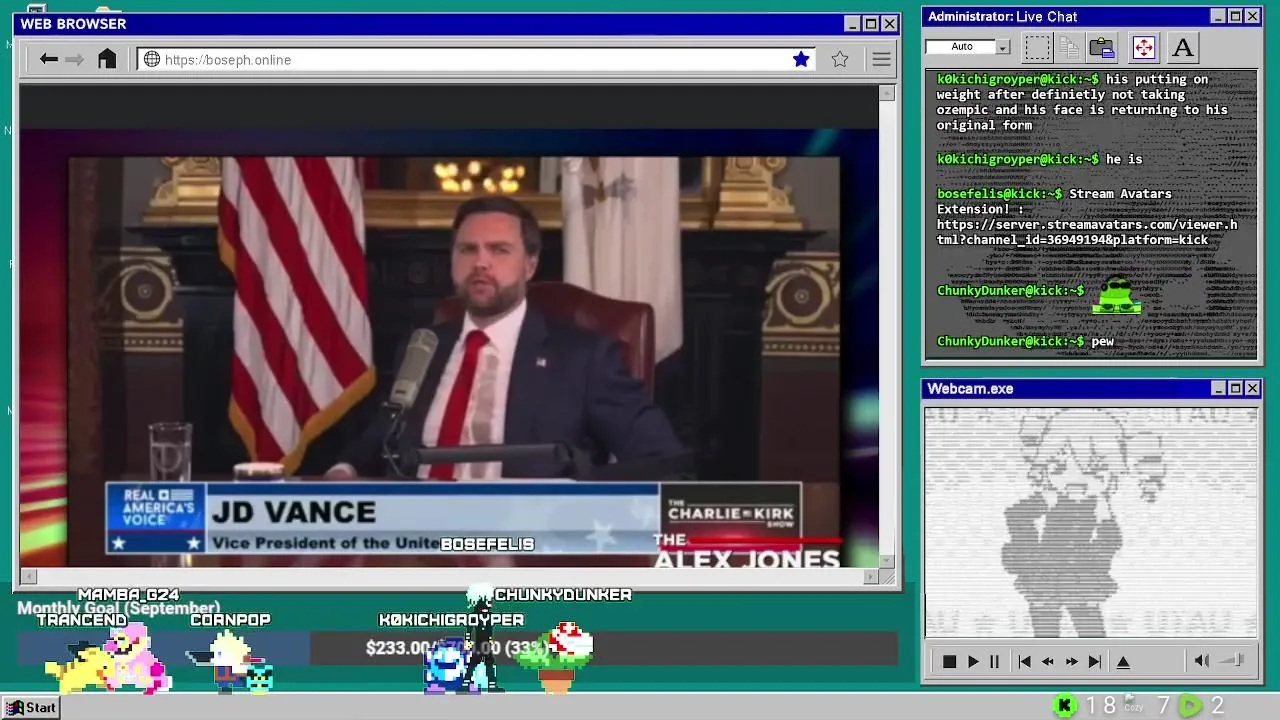Pause playback in Webcam.exe

coord(994,661)
